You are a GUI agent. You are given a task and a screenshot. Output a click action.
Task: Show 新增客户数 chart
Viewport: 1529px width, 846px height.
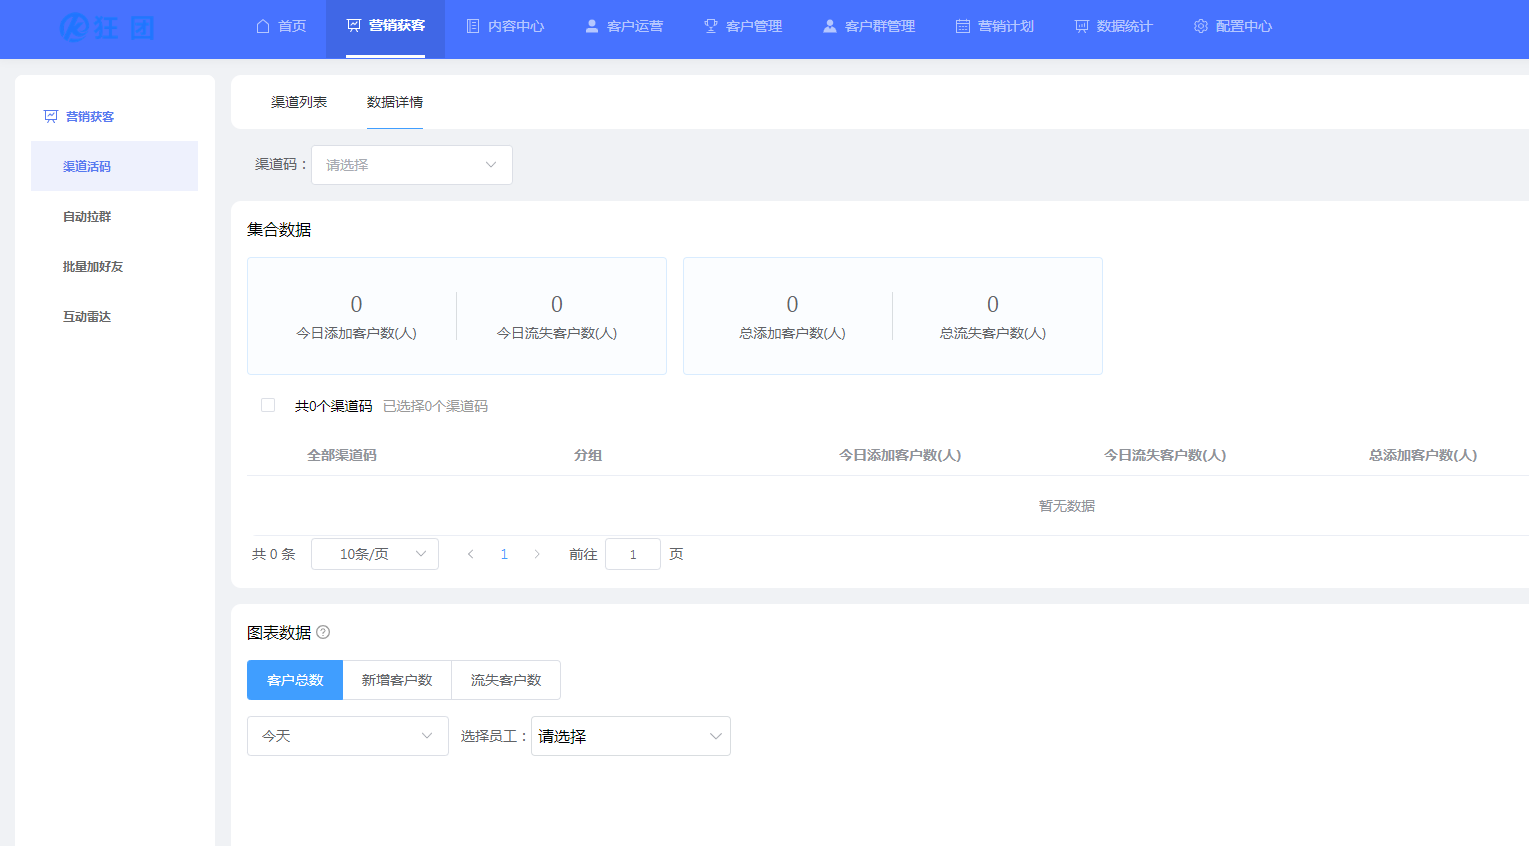(x=397, y=680)
